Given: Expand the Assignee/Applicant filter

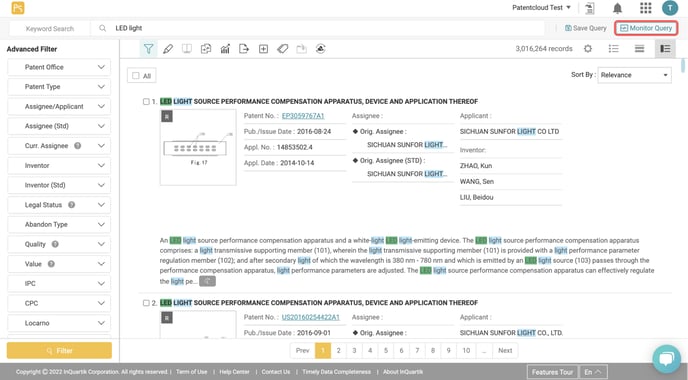Looking at the screenshot, I should point(59,107).
